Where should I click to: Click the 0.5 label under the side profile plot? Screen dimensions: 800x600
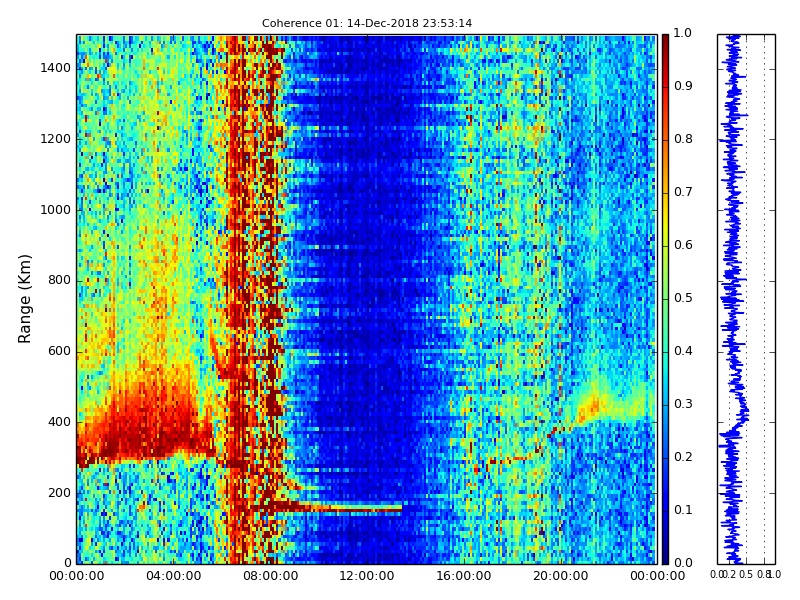pyautogui.click(x=746, y=574)
